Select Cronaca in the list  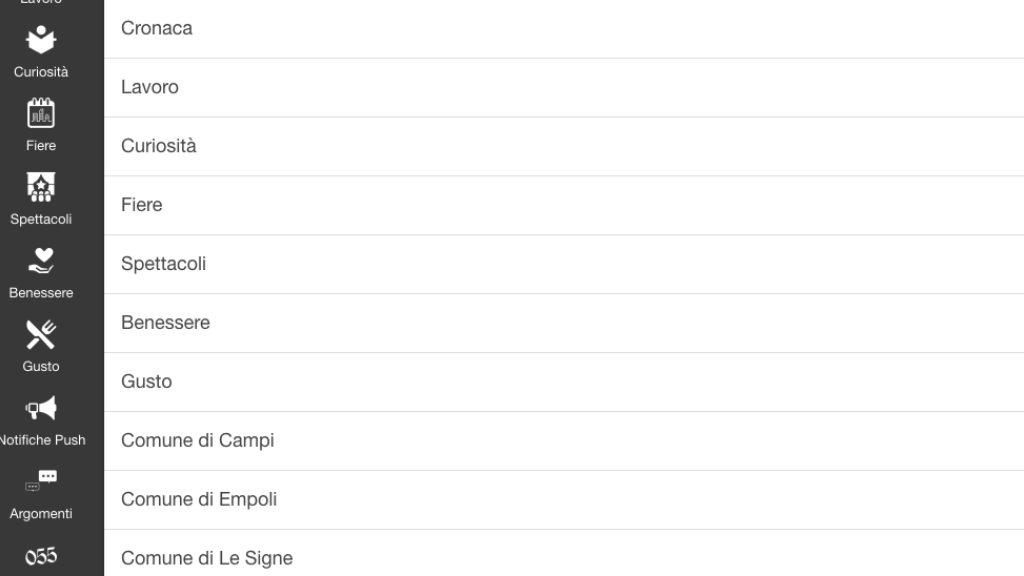564,29
